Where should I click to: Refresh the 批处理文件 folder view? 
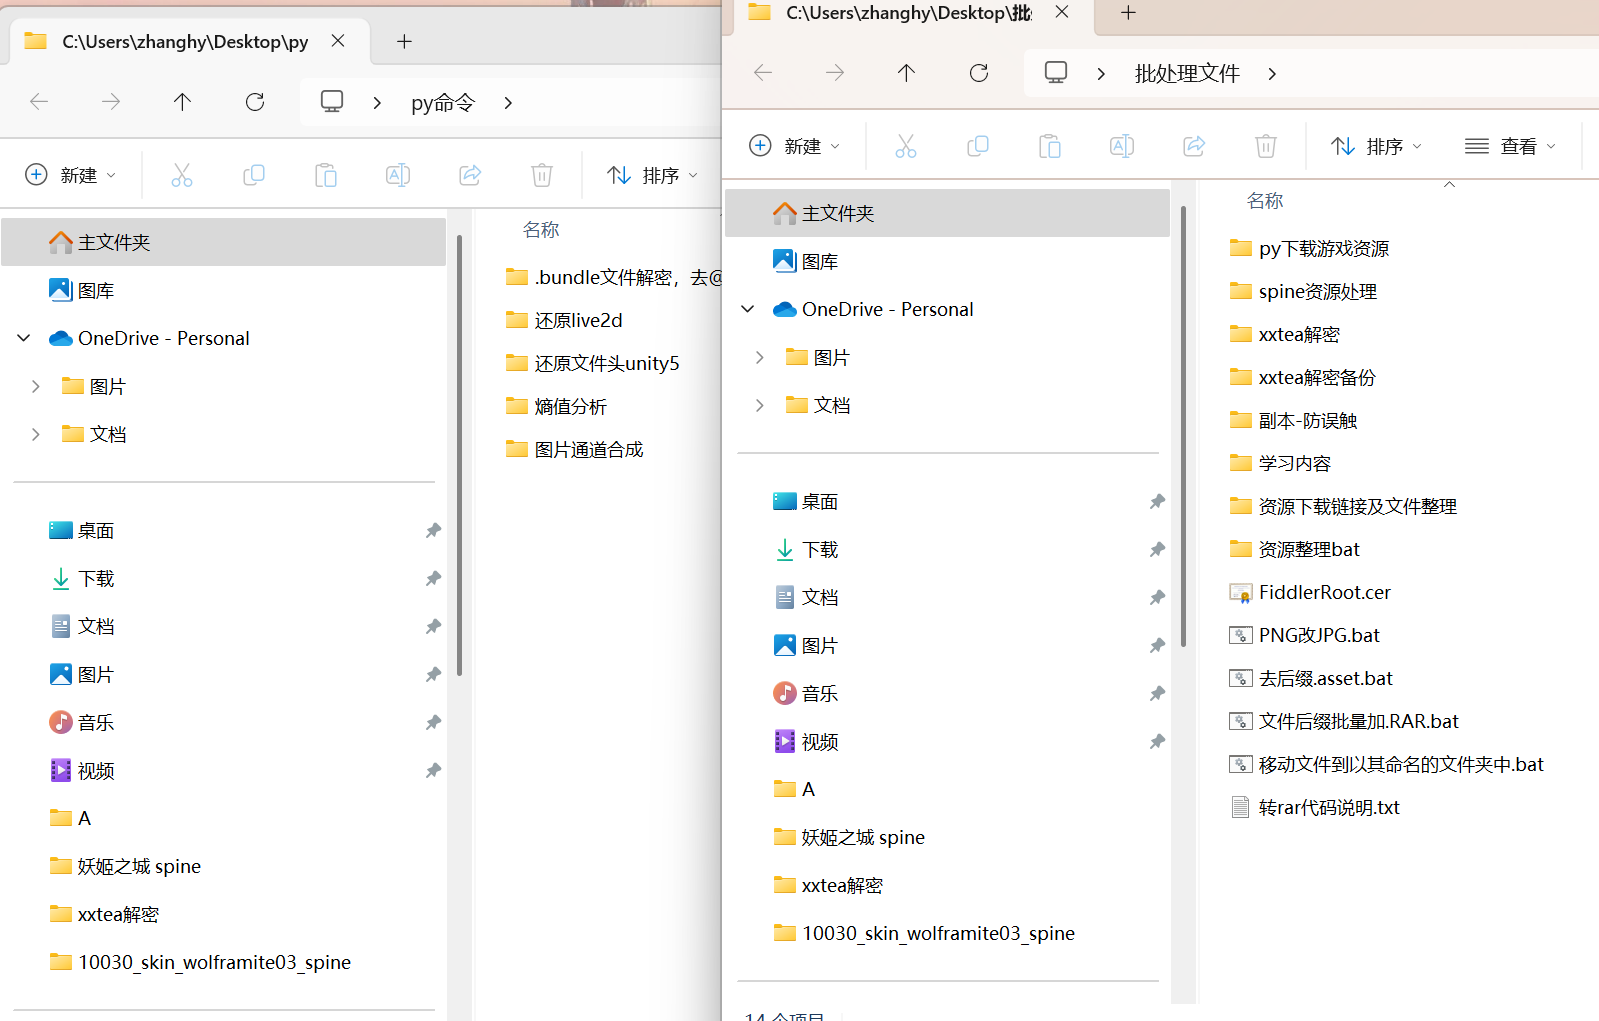pyautogui.click(x=979, y=73)
